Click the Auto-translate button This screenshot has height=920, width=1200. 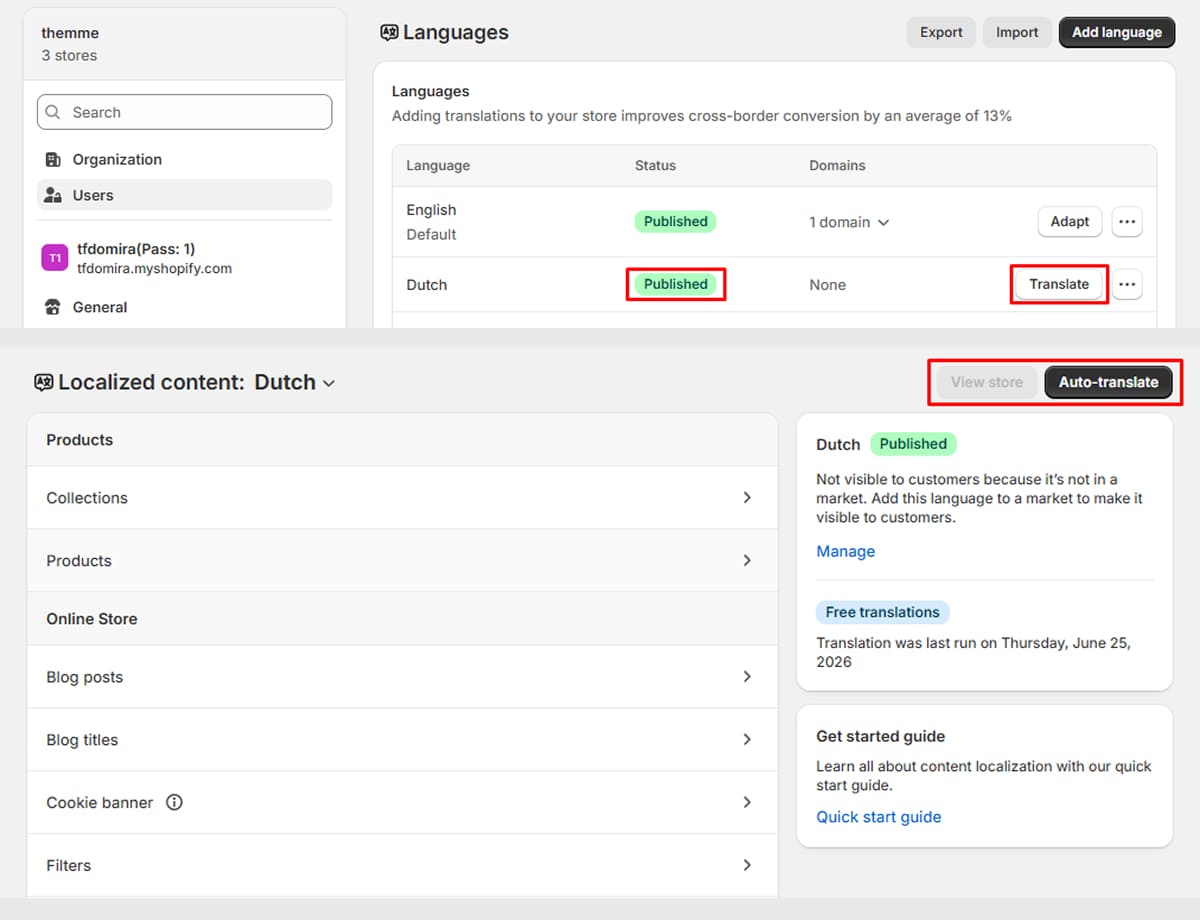pyautogui.click(x=1108, y=382)
